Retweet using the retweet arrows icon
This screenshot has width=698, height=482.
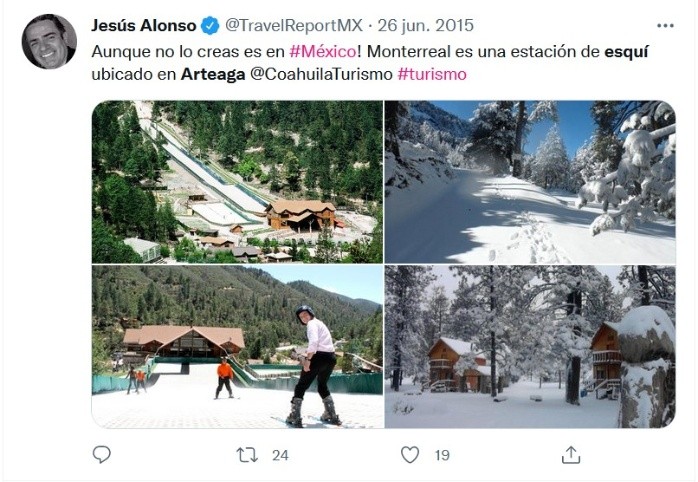(x=247, y=455)
